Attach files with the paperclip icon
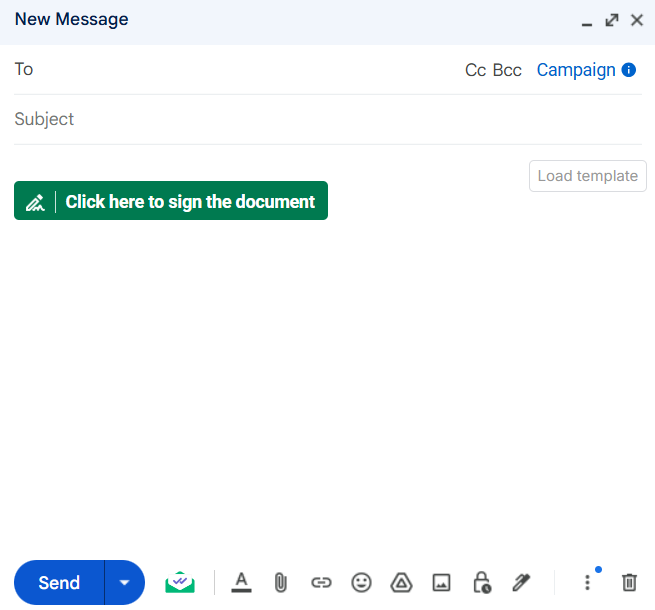This screenshot has width=655, height=610. coord(281,582)
